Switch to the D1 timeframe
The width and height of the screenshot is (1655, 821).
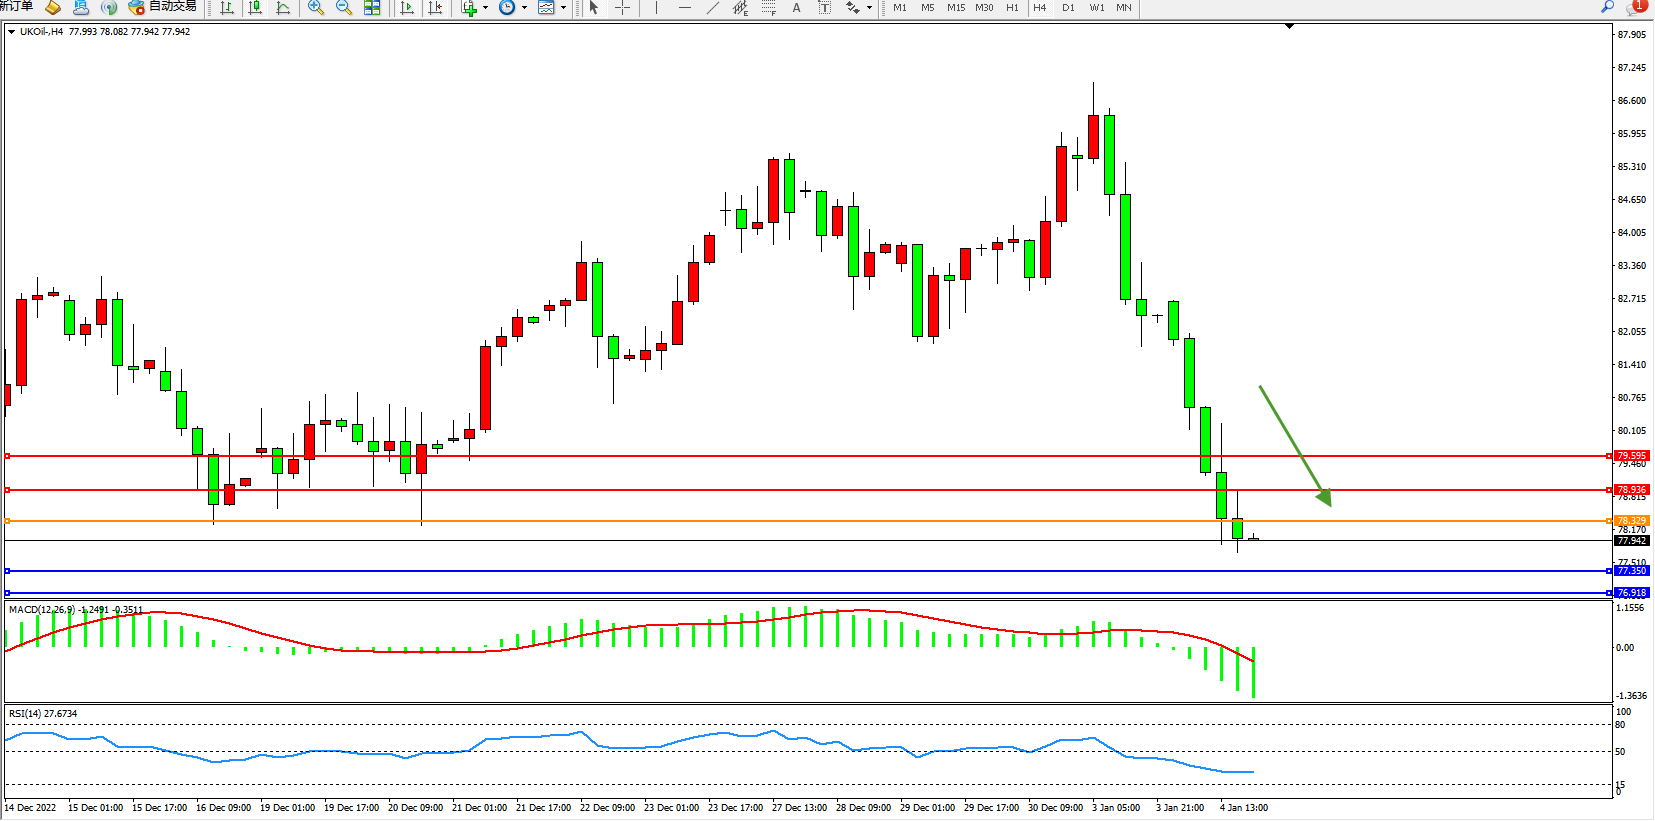coord(1068,8)
